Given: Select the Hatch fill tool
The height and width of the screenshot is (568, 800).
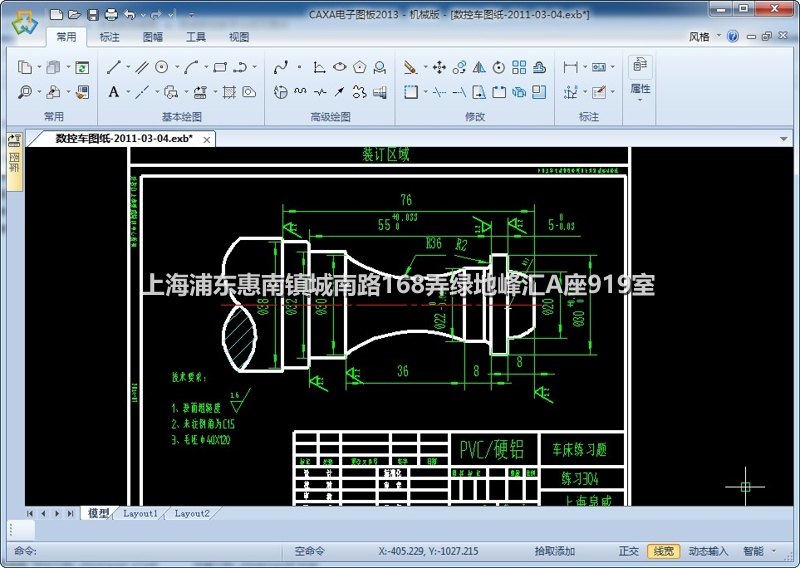Looking at the screenshot, I should 229,92.
